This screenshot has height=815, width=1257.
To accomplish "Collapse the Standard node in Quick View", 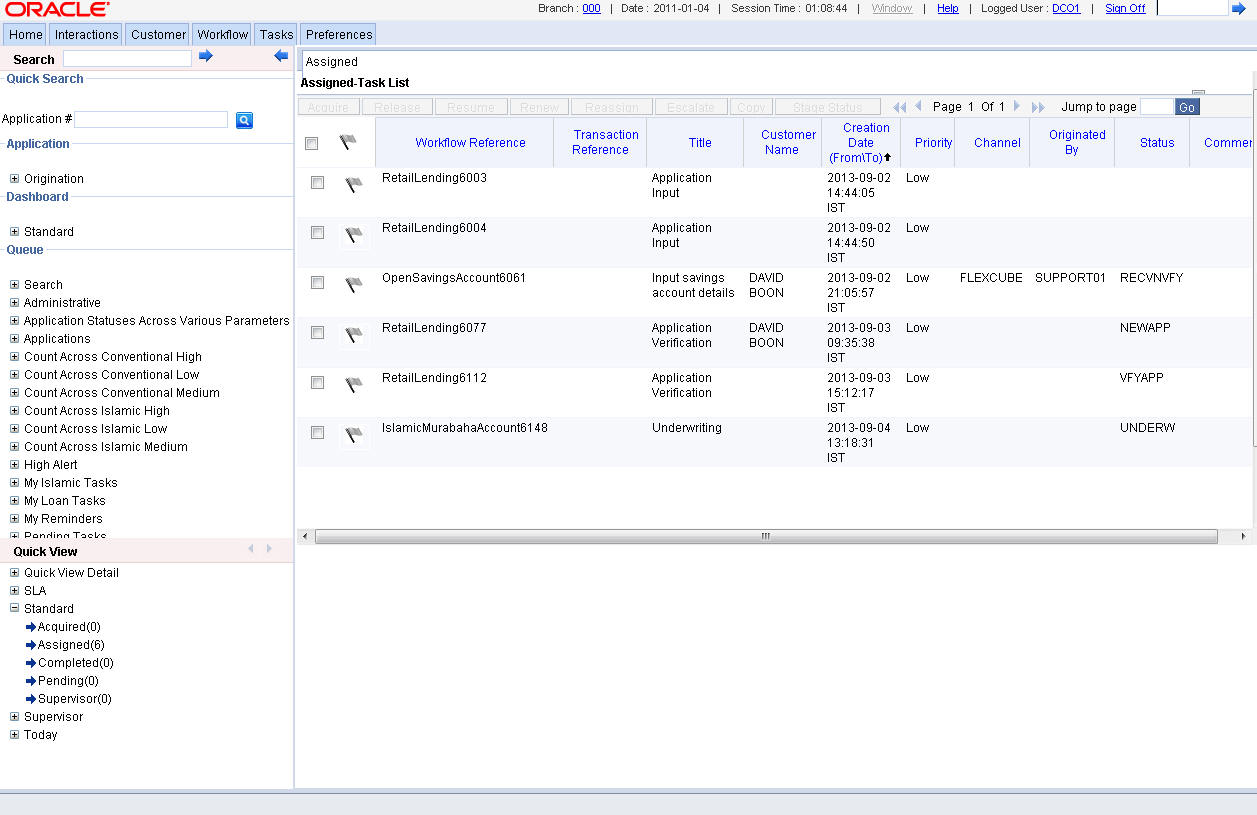I will 15,608.
